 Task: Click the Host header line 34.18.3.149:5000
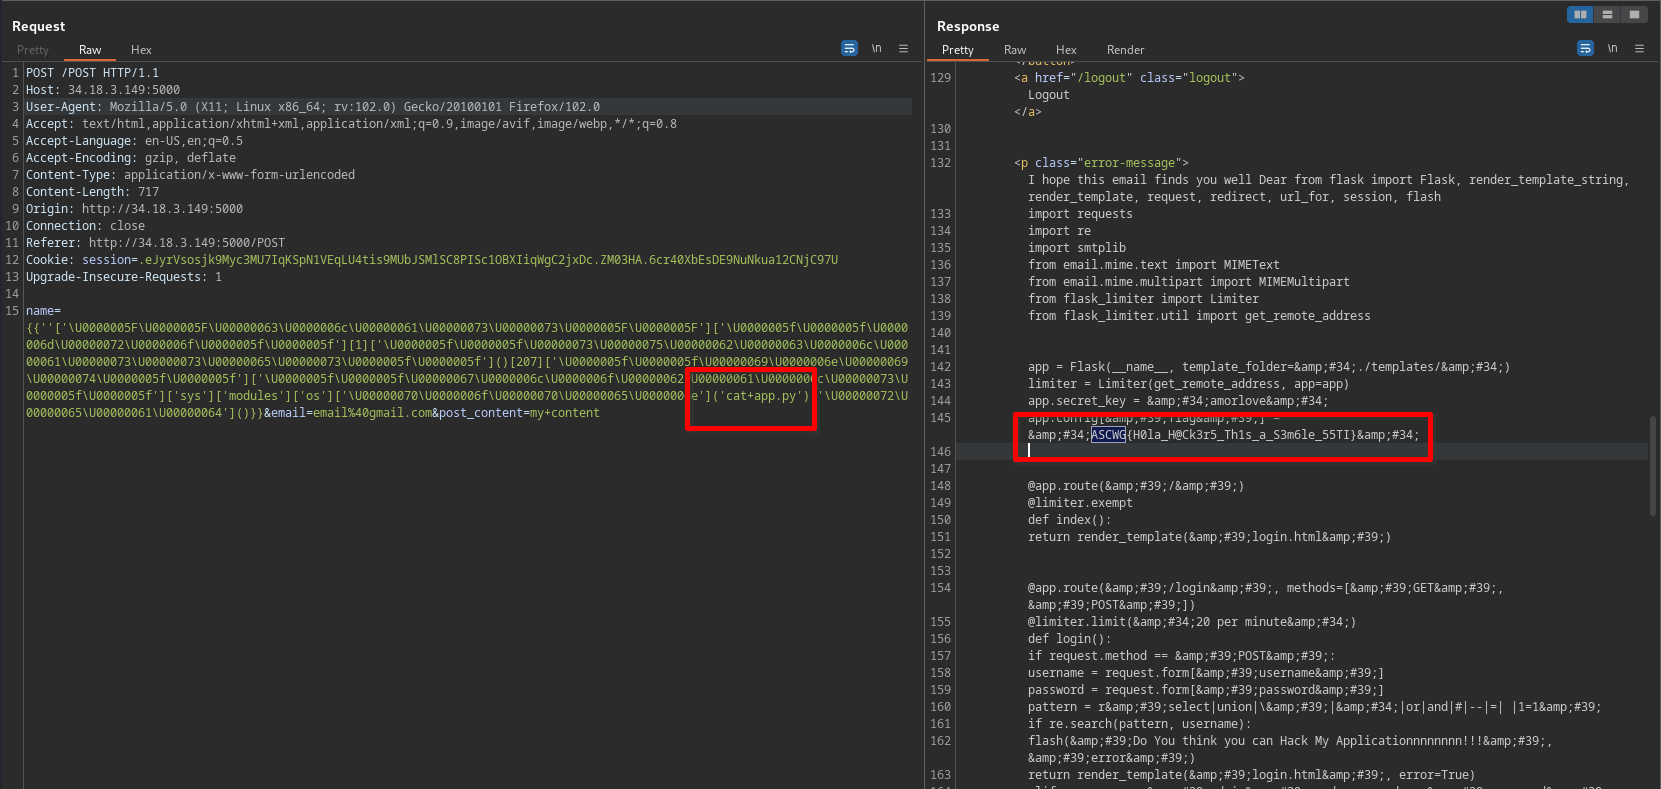pyautogui.click(x=103, y=90)
